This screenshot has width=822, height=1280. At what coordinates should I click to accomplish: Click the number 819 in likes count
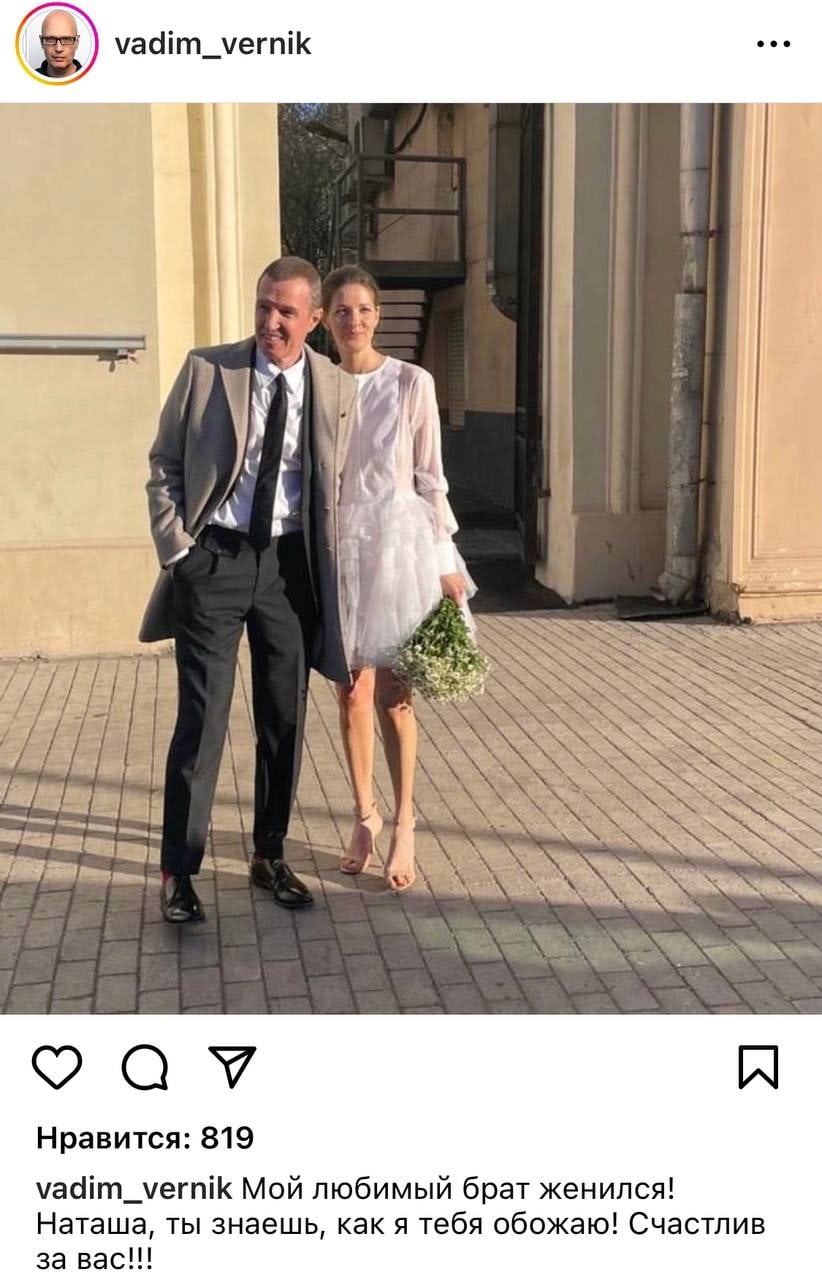click(227, 1138)
